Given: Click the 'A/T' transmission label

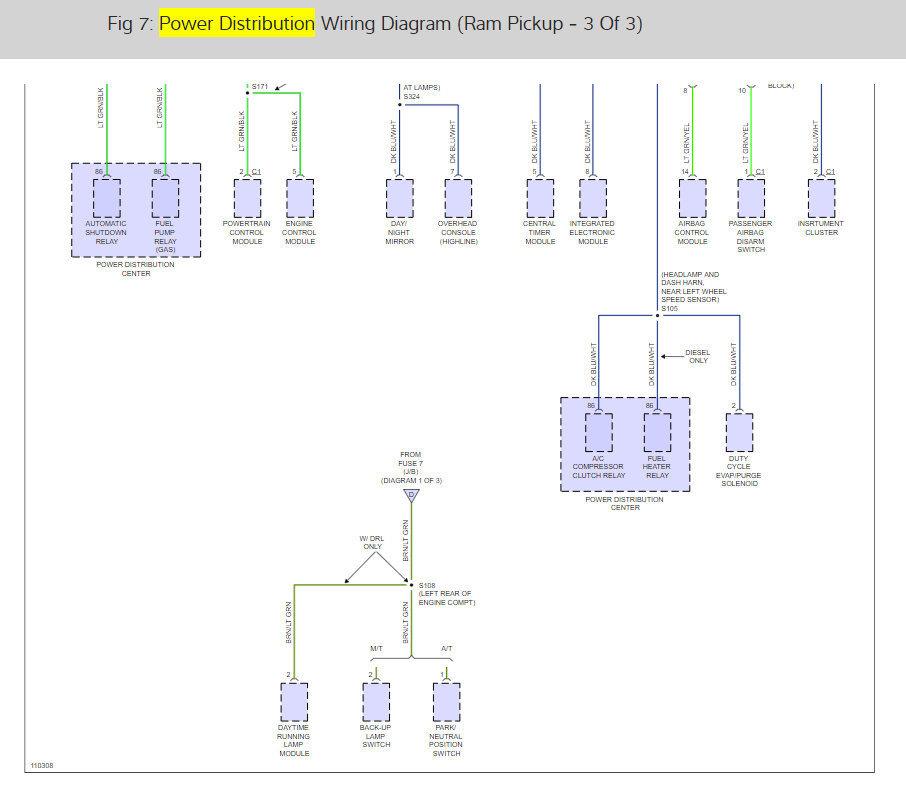Looking at the screenshot, I should 447,648.
